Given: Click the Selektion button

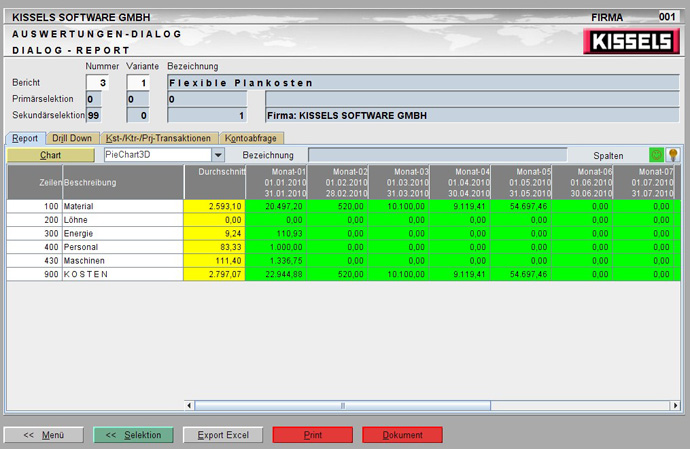Looking at the screenshot, I should pyautogui.click(x=133, y=435).
